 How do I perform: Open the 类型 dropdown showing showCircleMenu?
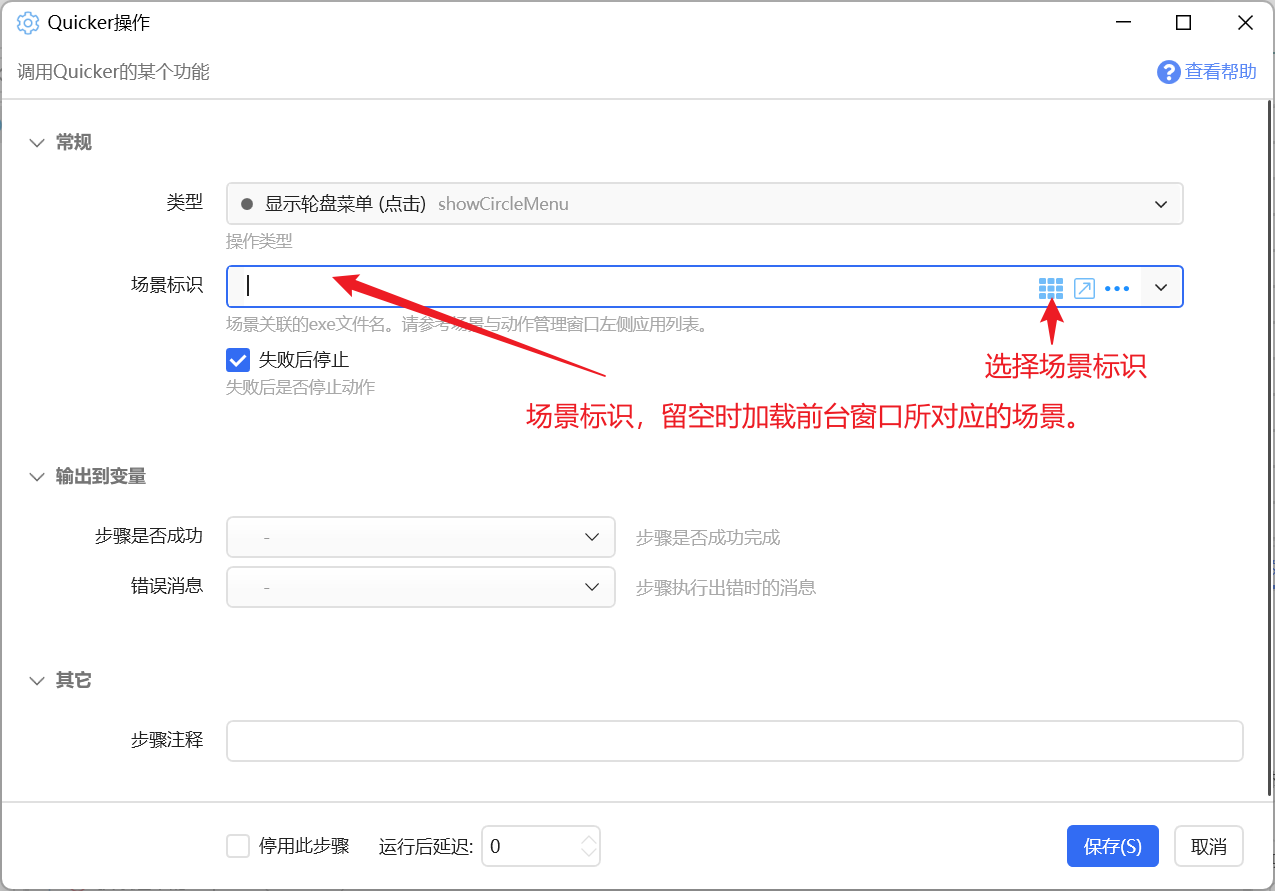705,204
